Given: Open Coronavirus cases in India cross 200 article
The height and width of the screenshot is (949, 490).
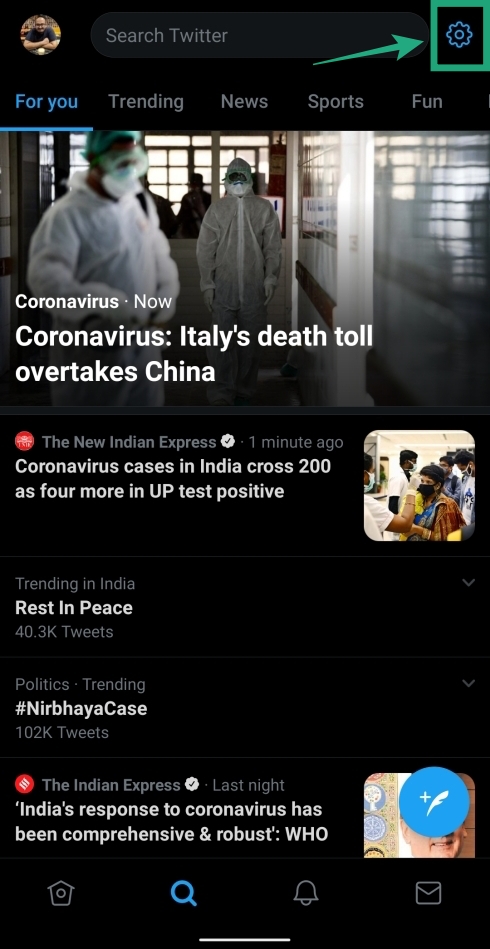Looking at the screenshot, I should [173, 479].
